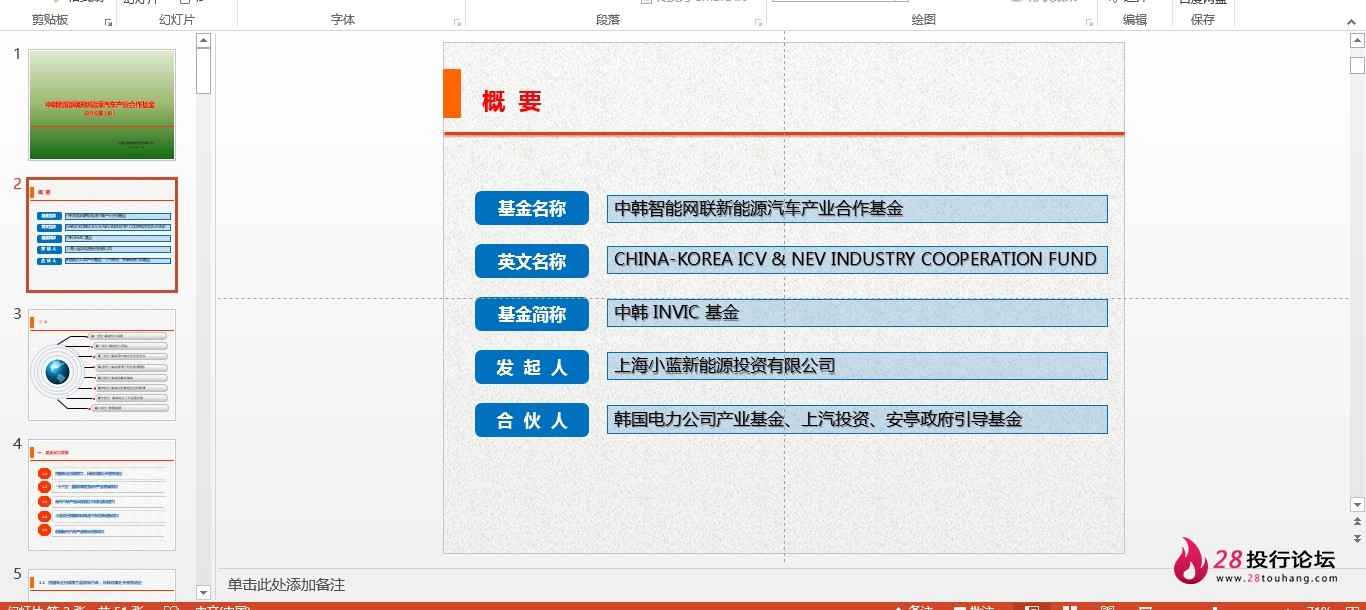Select the blue 英文名称 label shape
1366x610 pixels.
coord(532,261)
